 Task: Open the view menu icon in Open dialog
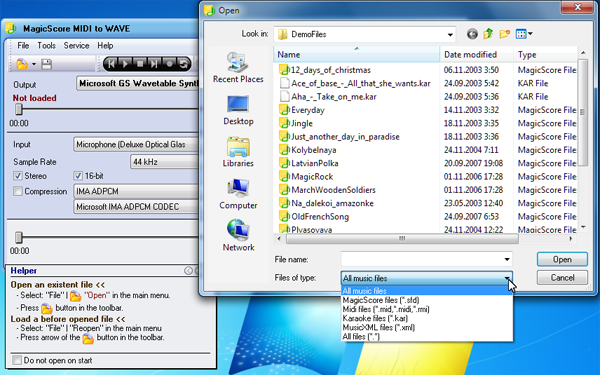tap(524, 34)
